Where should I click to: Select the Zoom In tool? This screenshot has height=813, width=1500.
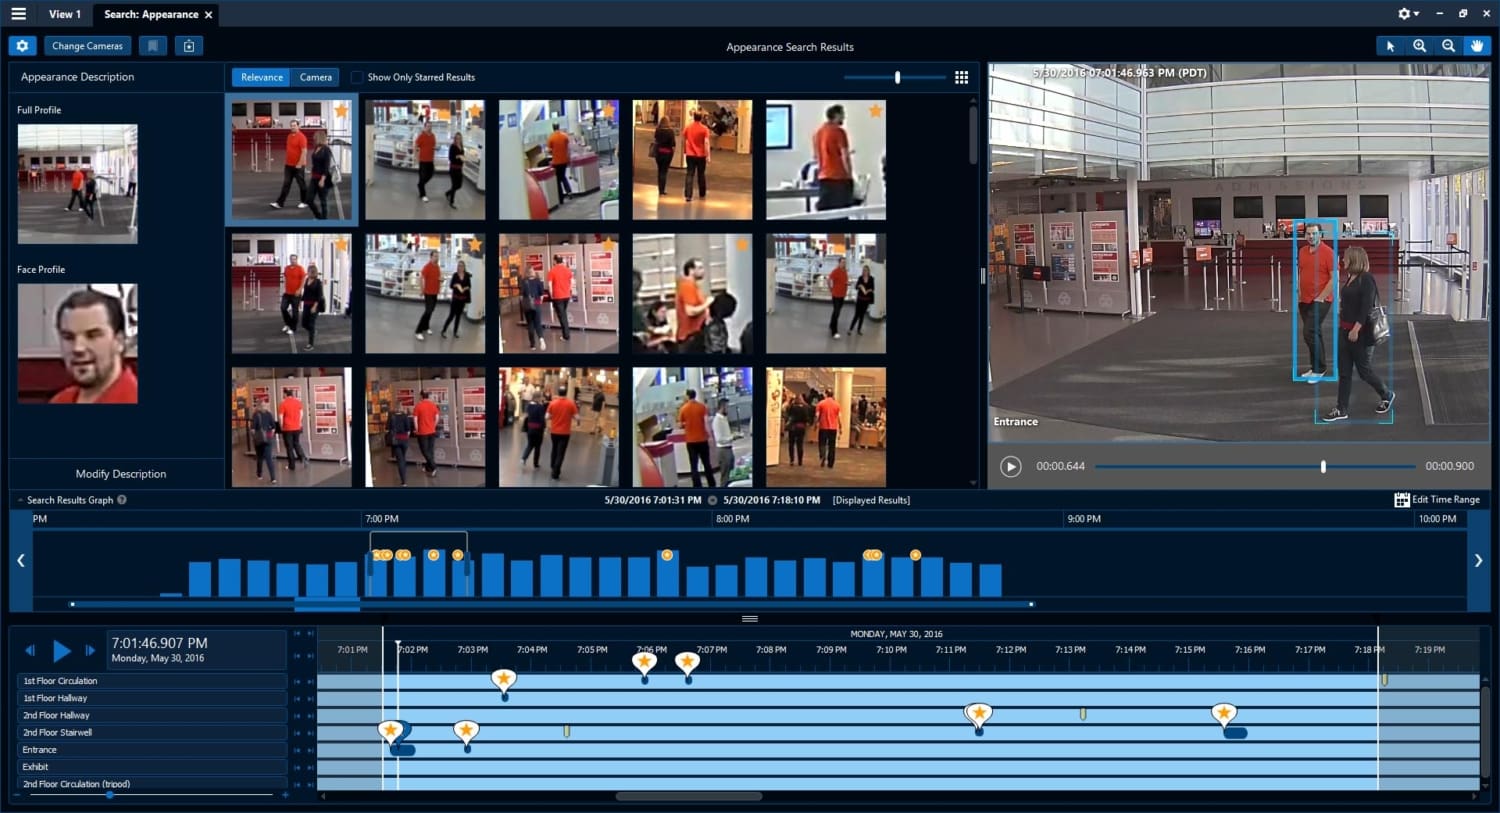point(1420,46)
